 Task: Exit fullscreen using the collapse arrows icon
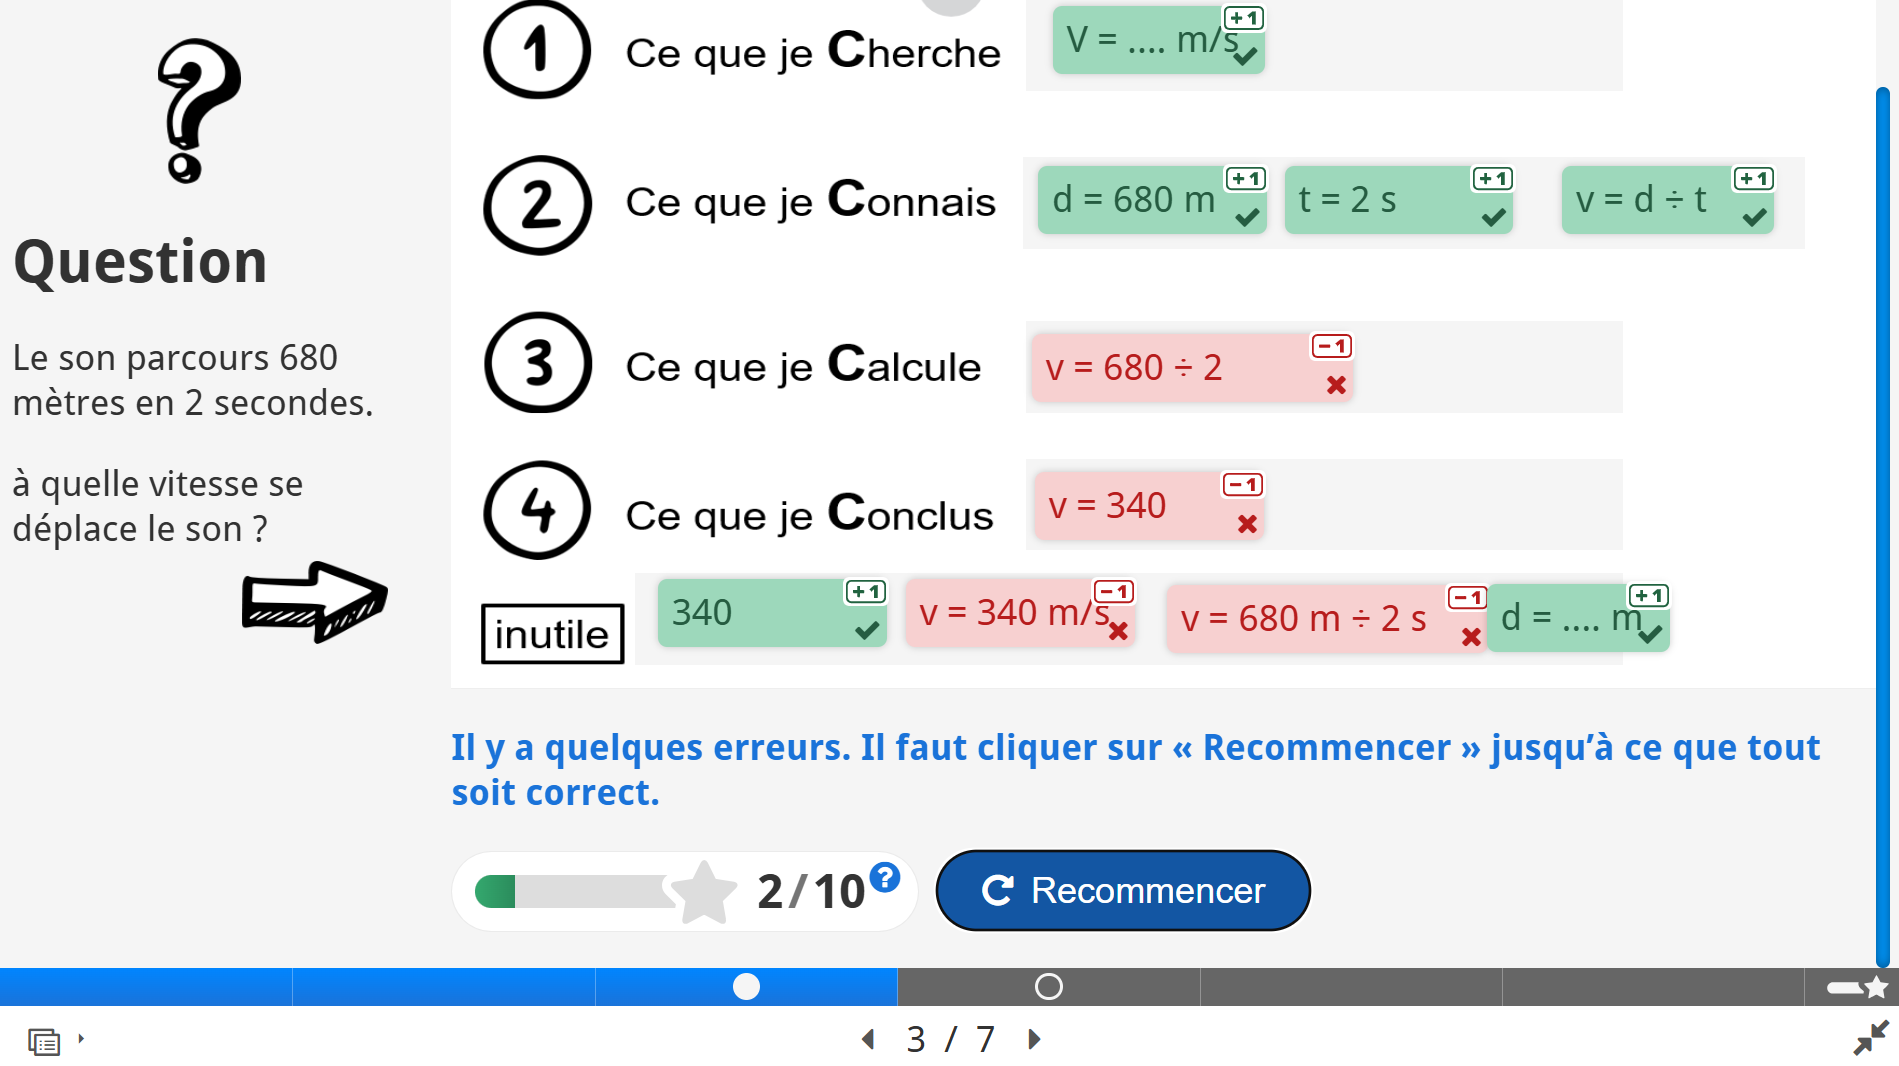1870,1038
